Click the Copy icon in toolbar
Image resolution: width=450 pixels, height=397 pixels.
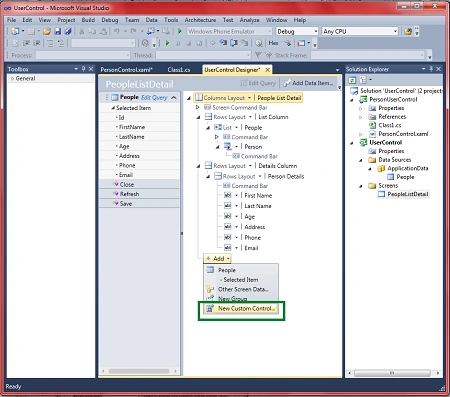(x=92, y=31)
